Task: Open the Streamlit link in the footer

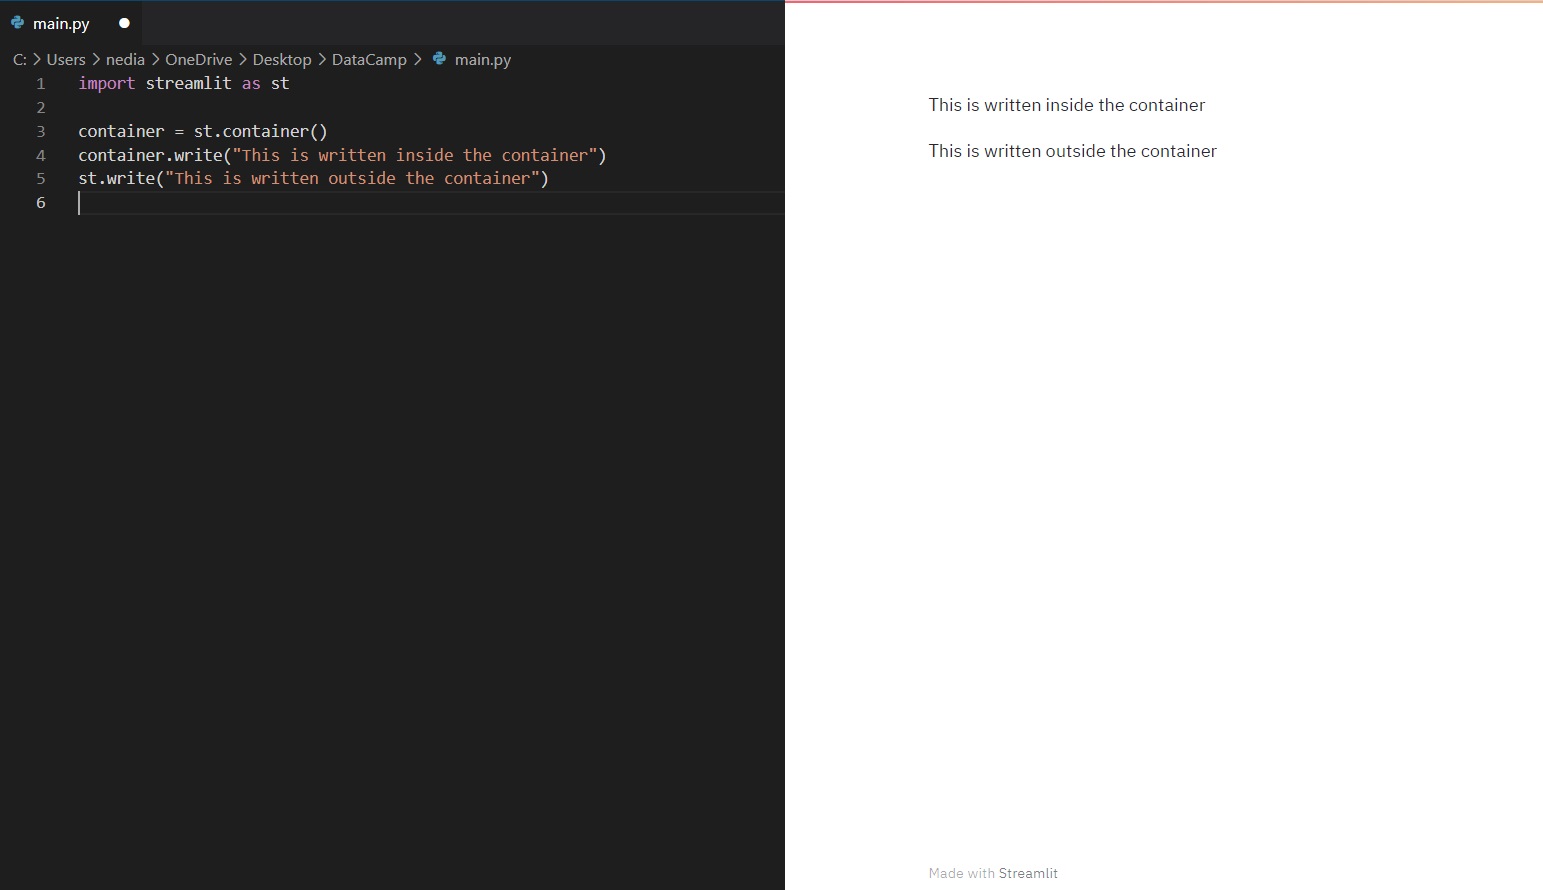Action: [x=1028, y=873]
